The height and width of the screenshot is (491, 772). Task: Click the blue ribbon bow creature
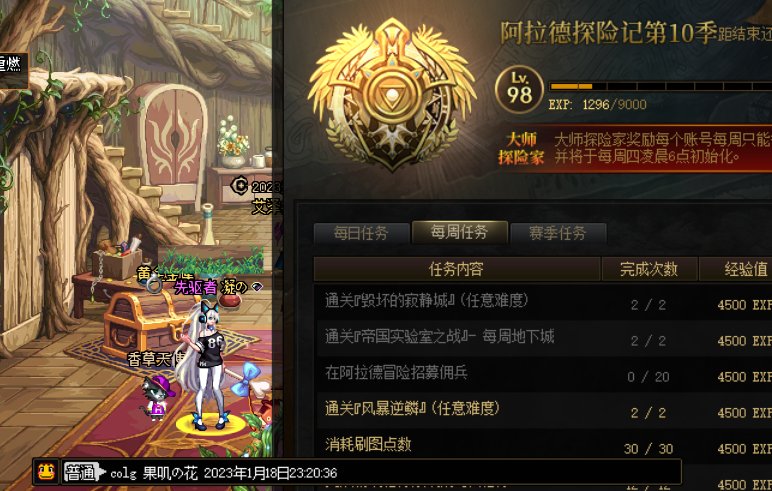coord(250,379)
